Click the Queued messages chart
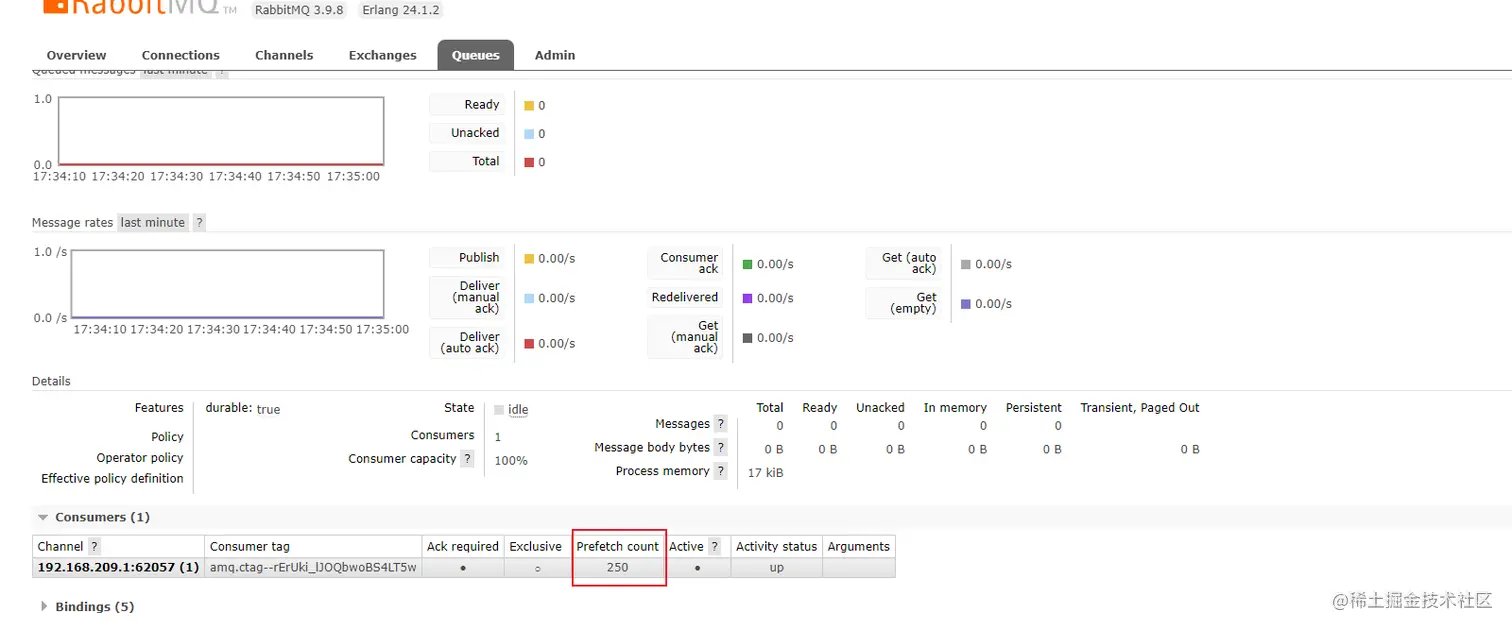This screenshot has width=1512, height=630. point(221,131)
